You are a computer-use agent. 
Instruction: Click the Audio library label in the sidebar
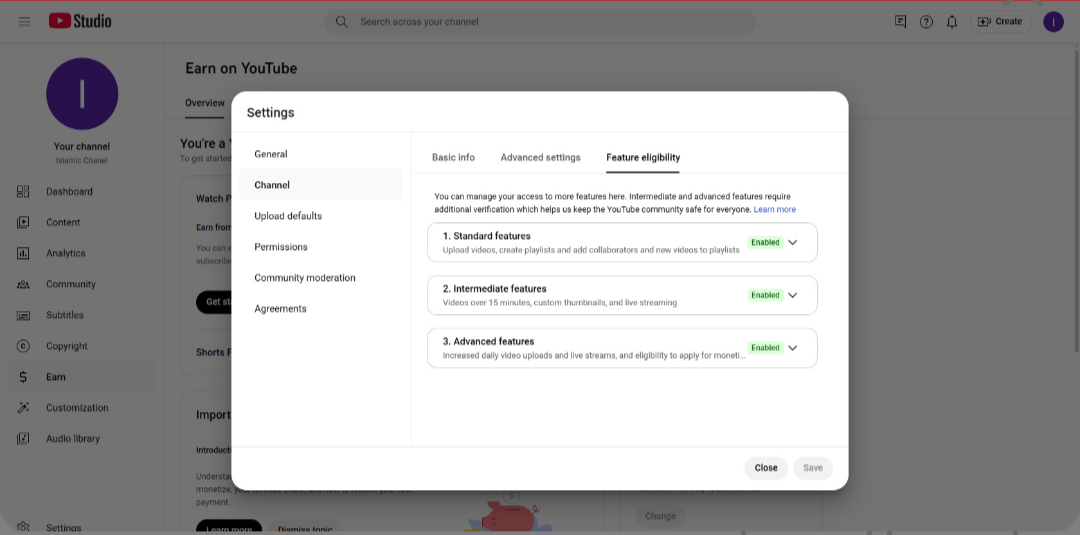pyautogui.click(x=73, y=439)
